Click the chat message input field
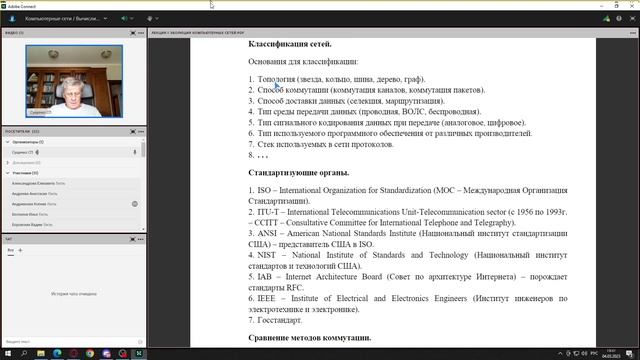Screen dimensions: 640x360 (70, 342)
